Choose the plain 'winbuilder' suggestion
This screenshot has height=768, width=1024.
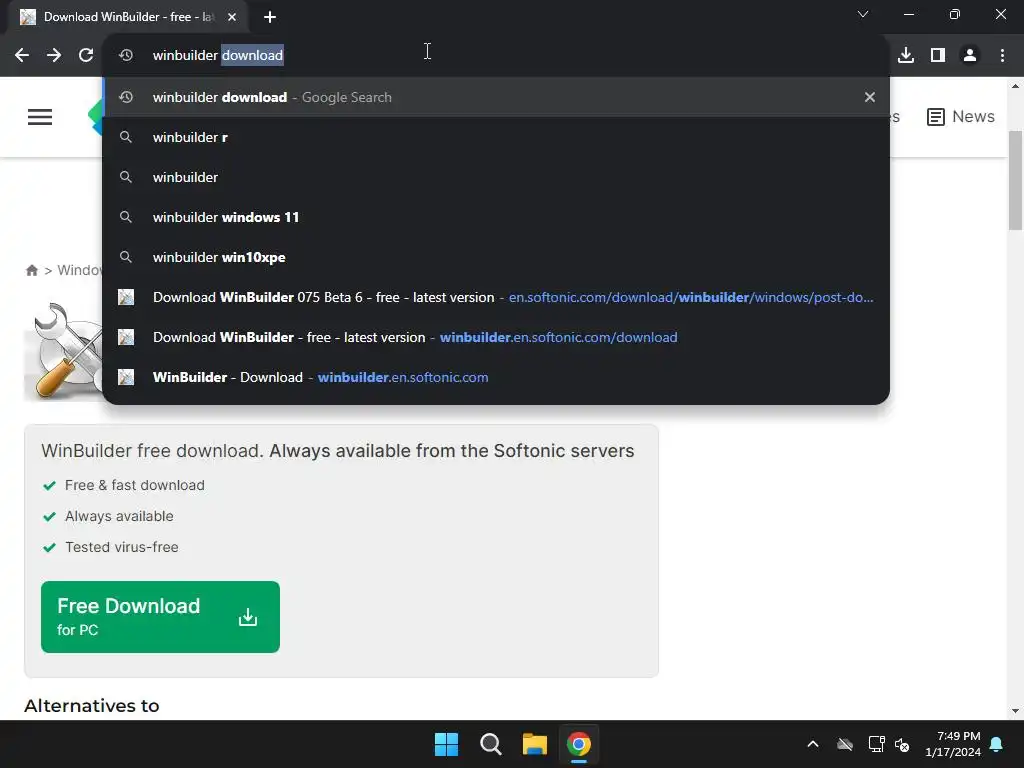tap(496, 177)
